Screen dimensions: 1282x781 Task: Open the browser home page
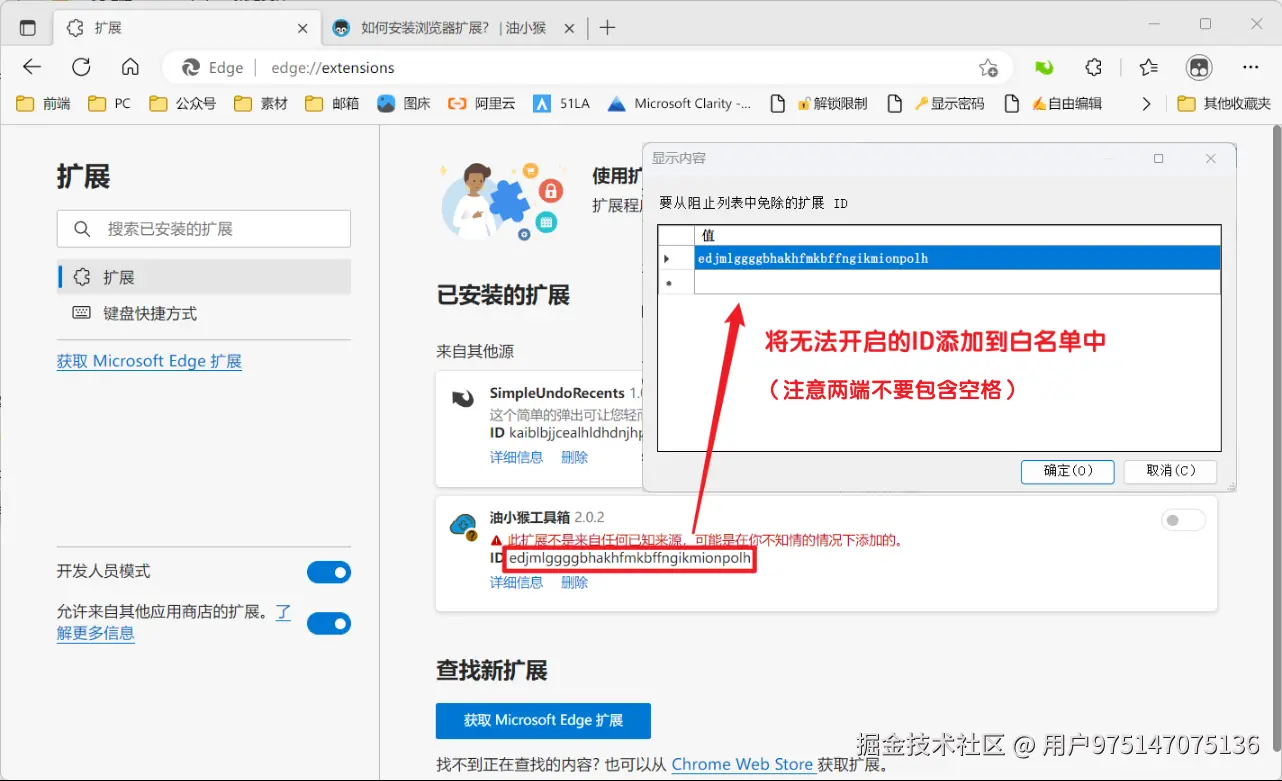pos(130,67)
